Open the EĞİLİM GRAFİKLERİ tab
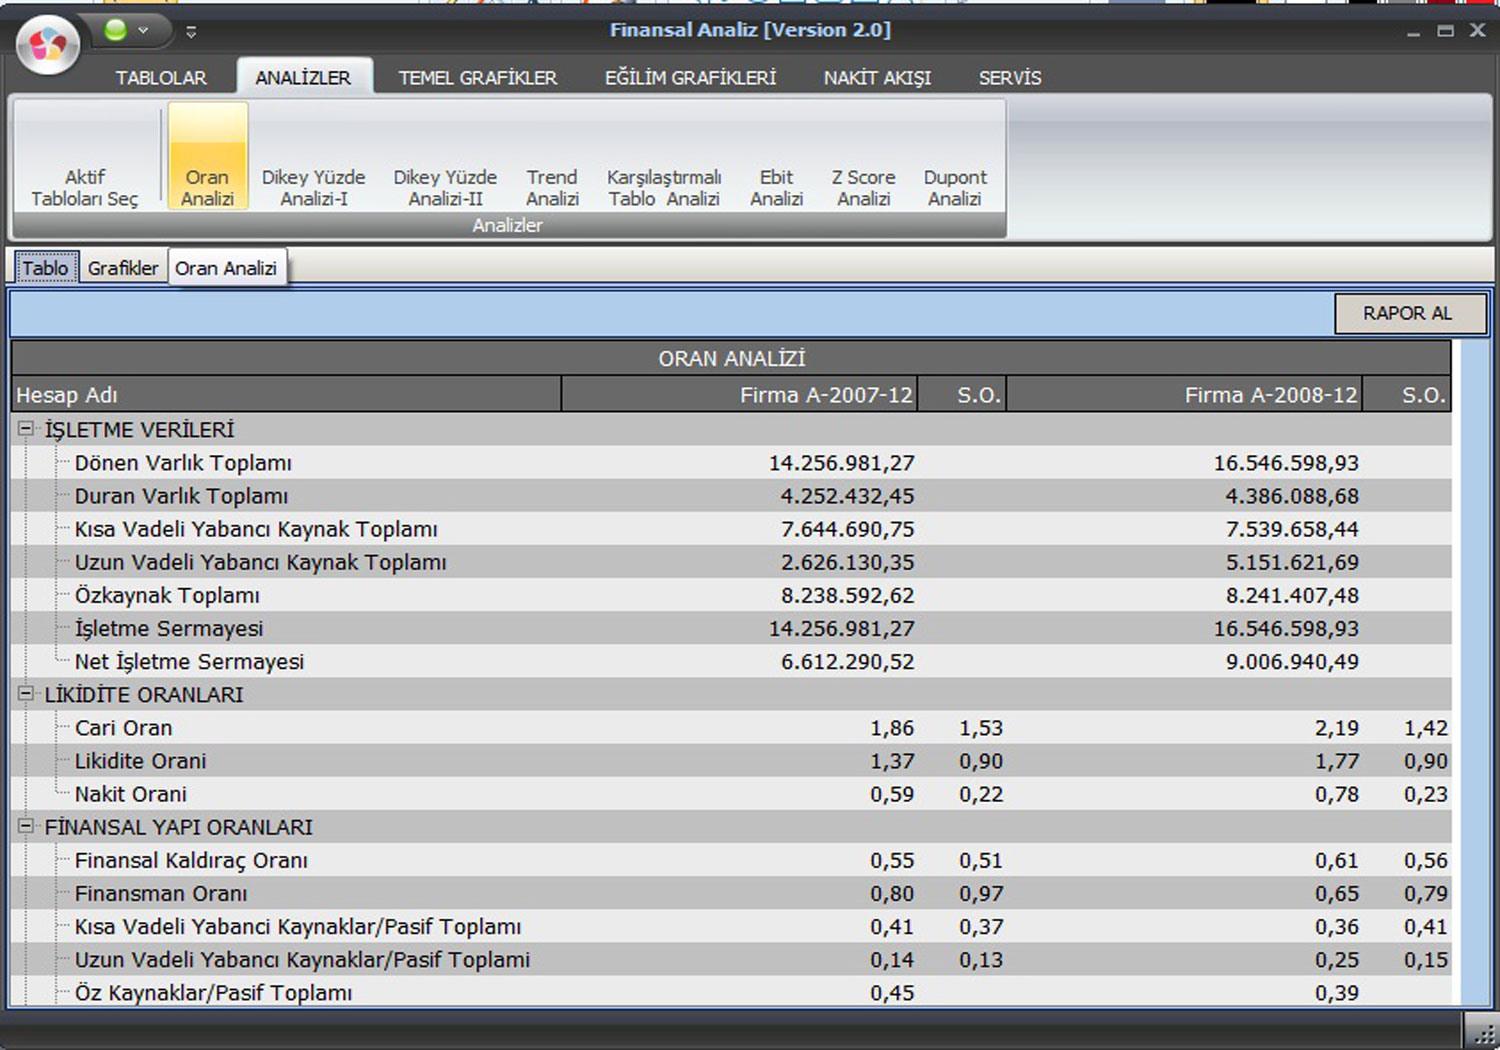1500x1050 pixels. tap(690, 78)
